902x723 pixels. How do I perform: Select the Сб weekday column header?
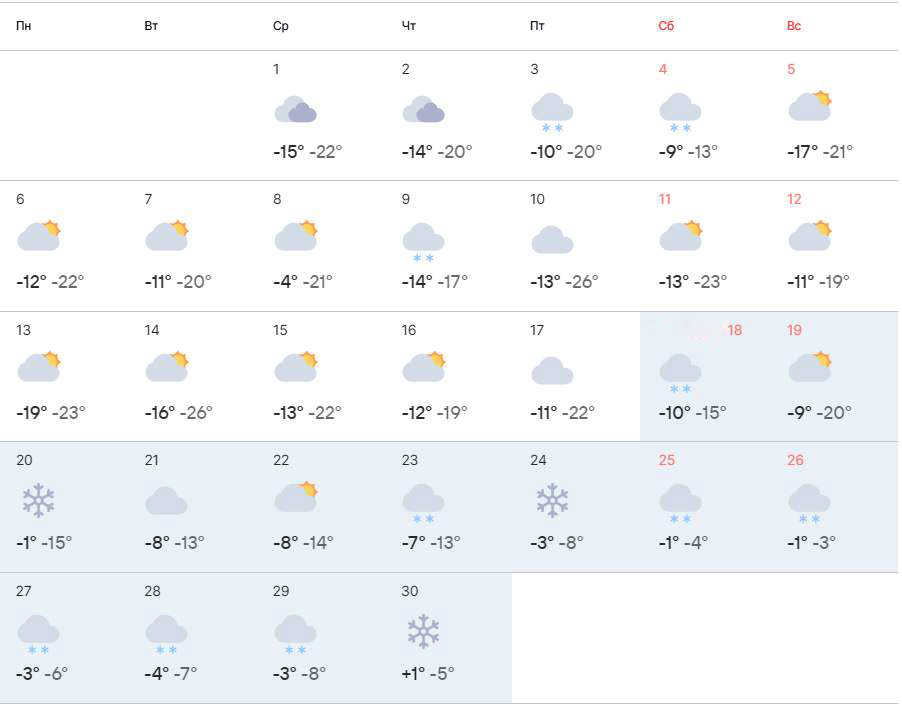pos(666,26)
